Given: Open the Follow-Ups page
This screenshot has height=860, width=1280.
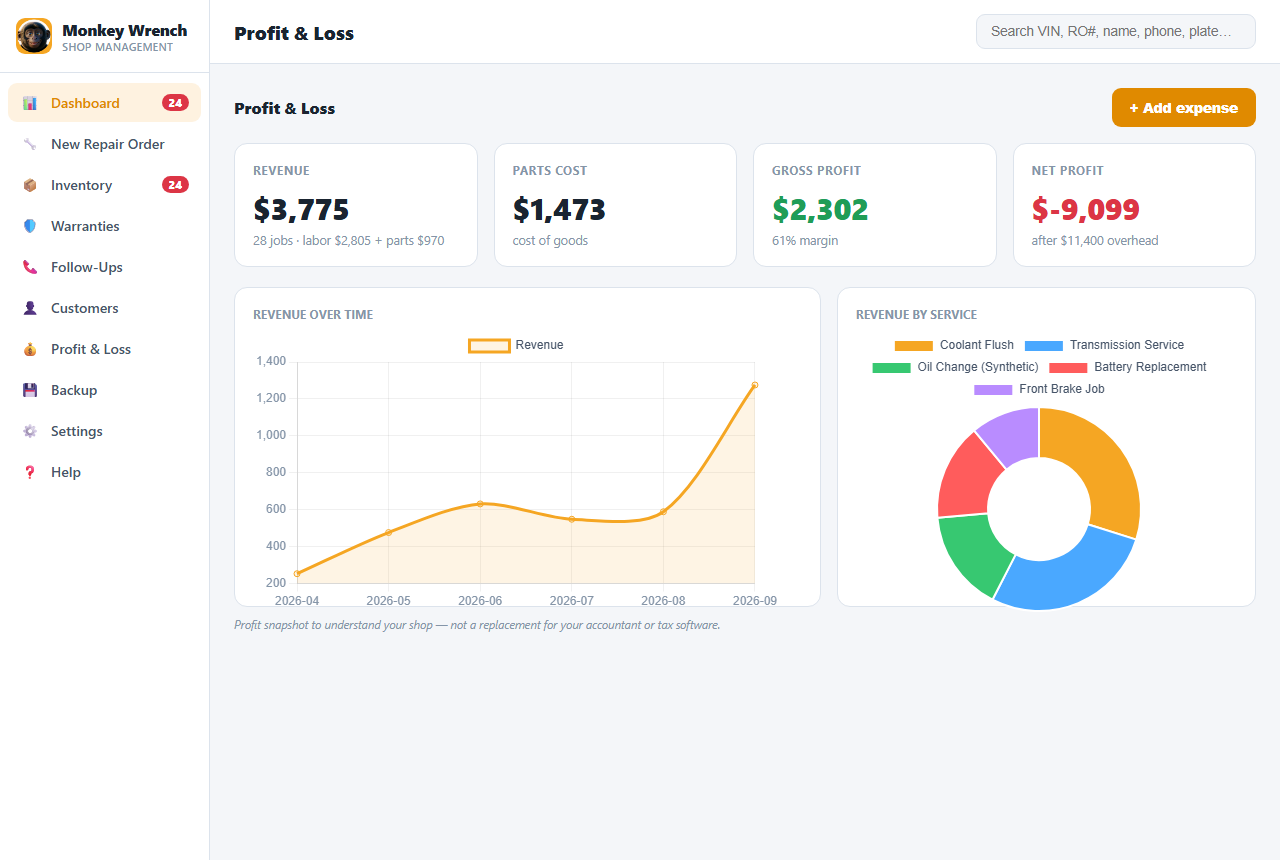Looking at the screenshot, I should [104, 267].
